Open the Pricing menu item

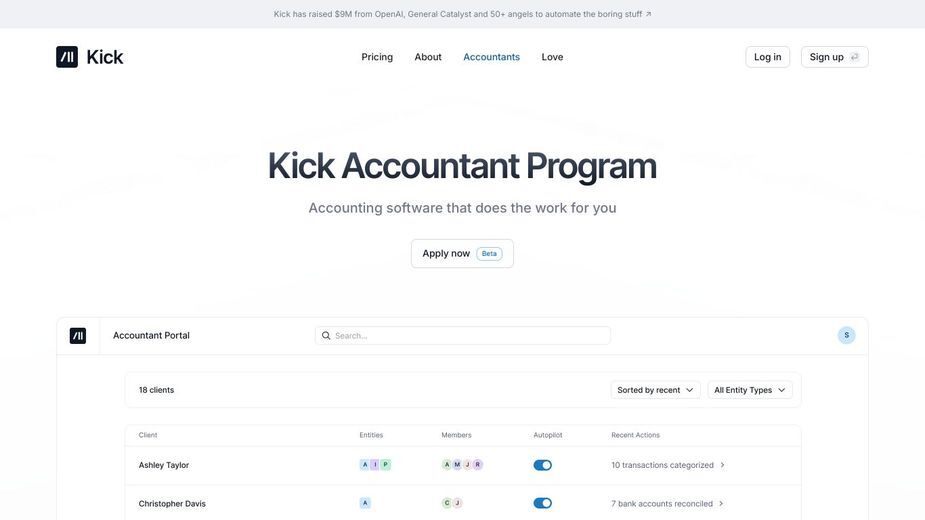[377, 57]
